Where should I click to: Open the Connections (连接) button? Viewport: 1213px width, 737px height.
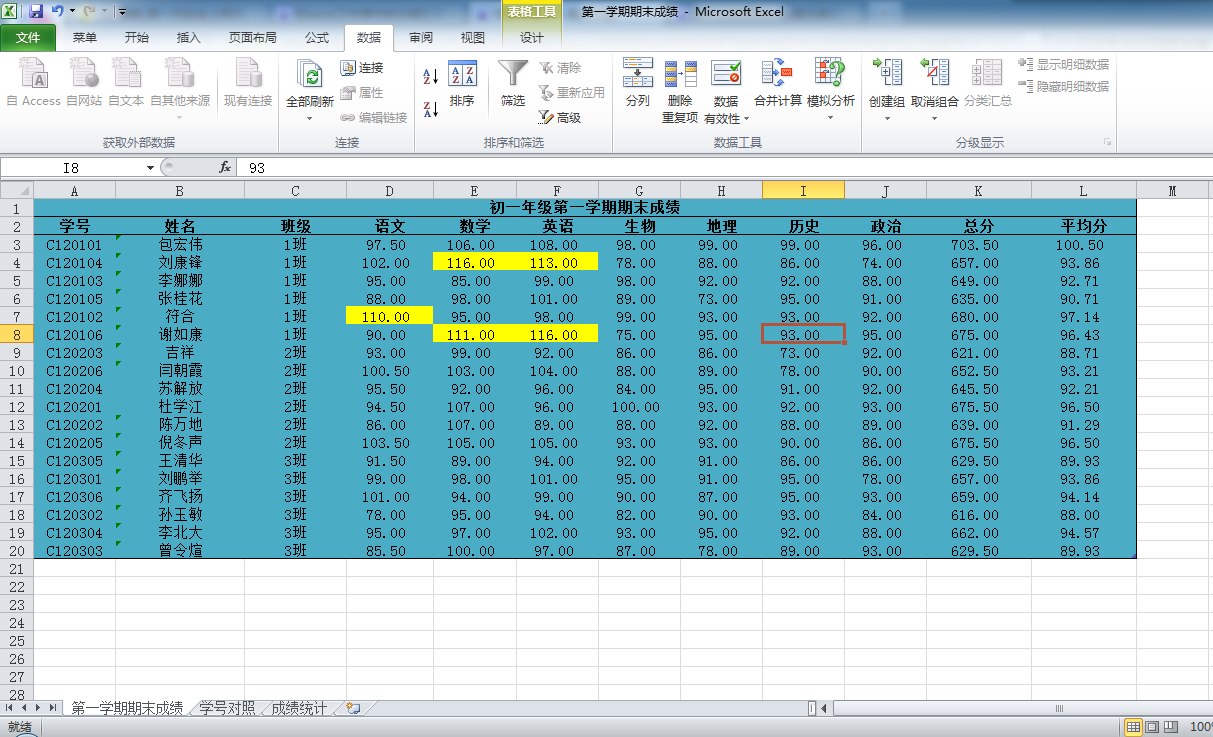(x=362, y=68)
